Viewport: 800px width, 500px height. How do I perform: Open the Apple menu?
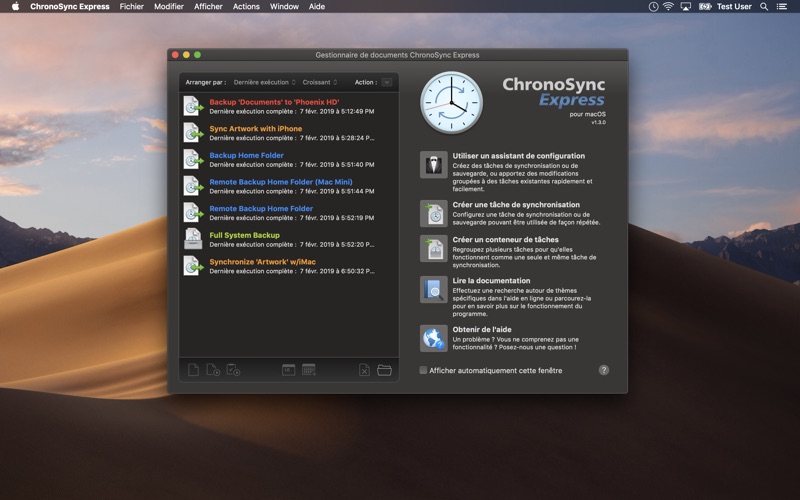15,7
